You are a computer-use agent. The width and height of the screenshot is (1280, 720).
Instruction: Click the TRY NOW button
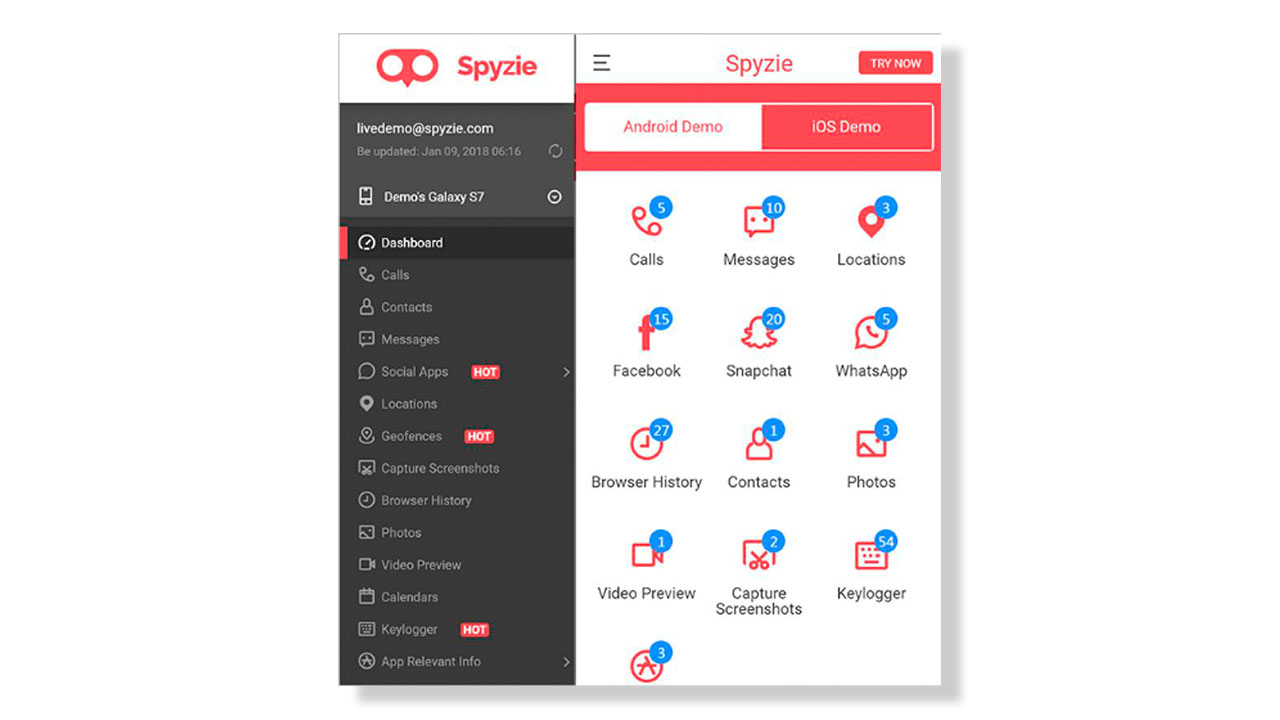coord(896,63)
